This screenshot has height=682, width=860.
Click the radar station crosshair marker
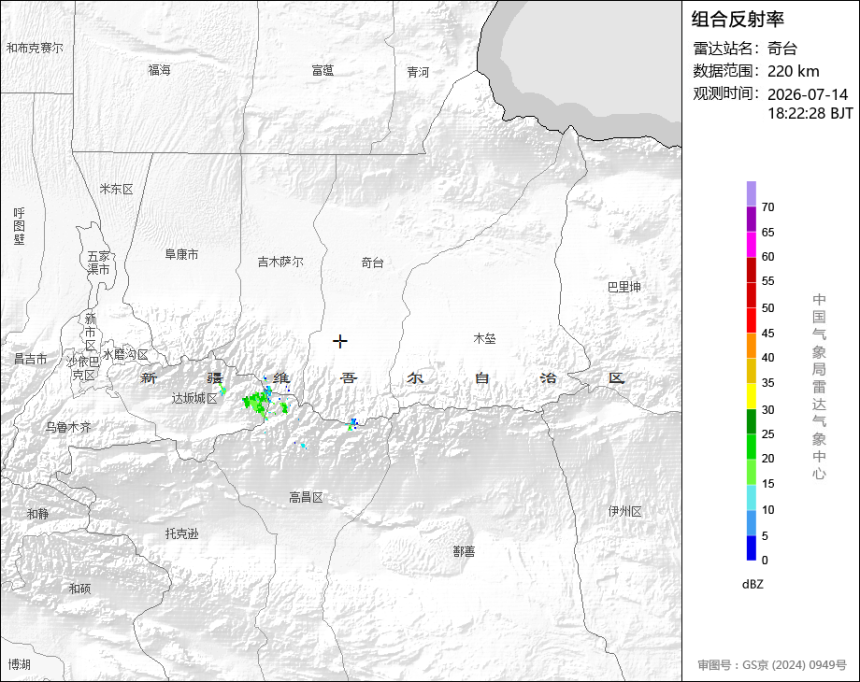[340, 341]
